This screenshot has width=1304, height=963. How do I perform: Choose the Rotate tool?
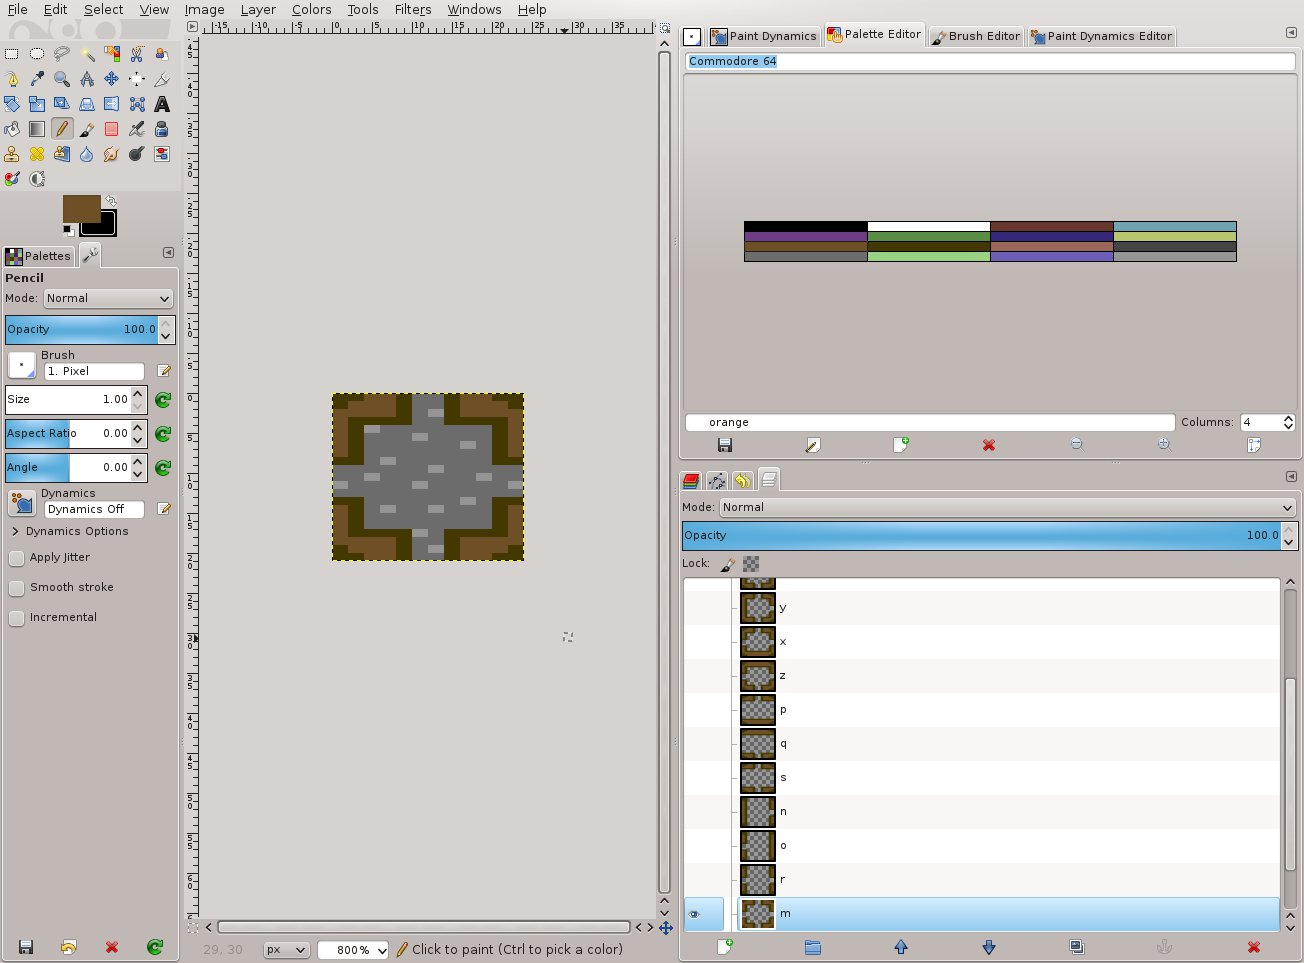tap(12, 104)
